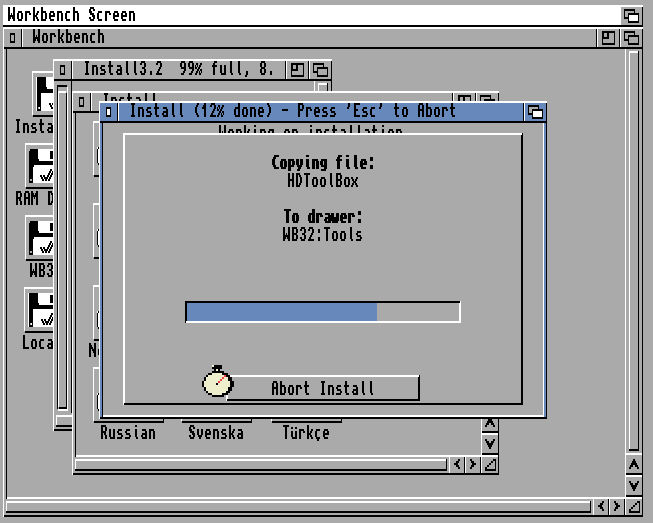Image resolution: width=653 pixels, height=523 pixels.
Task: Click the Workbench Screen title bar
Action: pyautogui.click(x=300, y=15)
